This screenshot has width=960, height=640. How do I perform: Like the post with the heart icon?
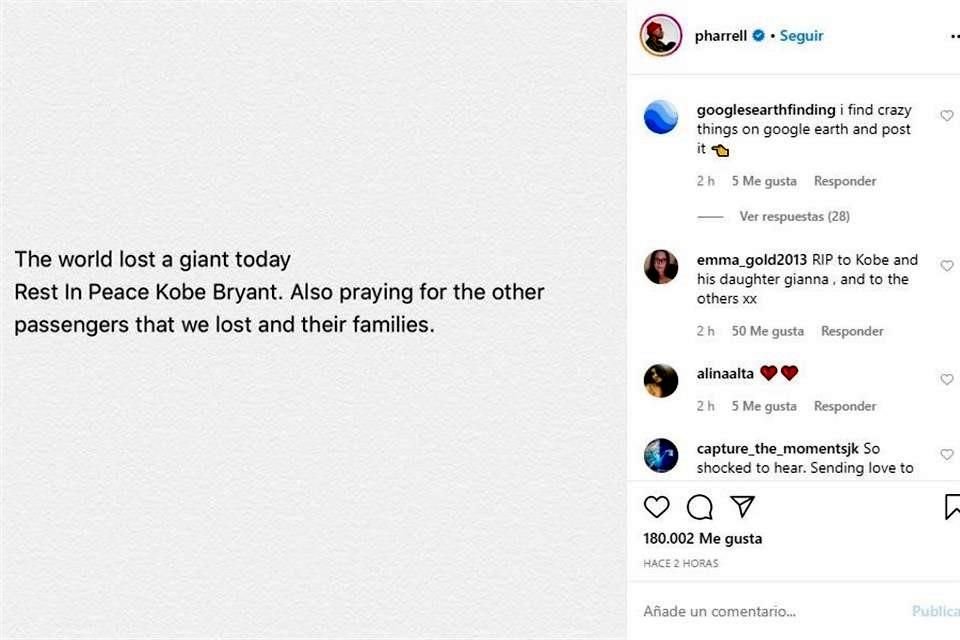pyautogui.click(x=657, y=507)
